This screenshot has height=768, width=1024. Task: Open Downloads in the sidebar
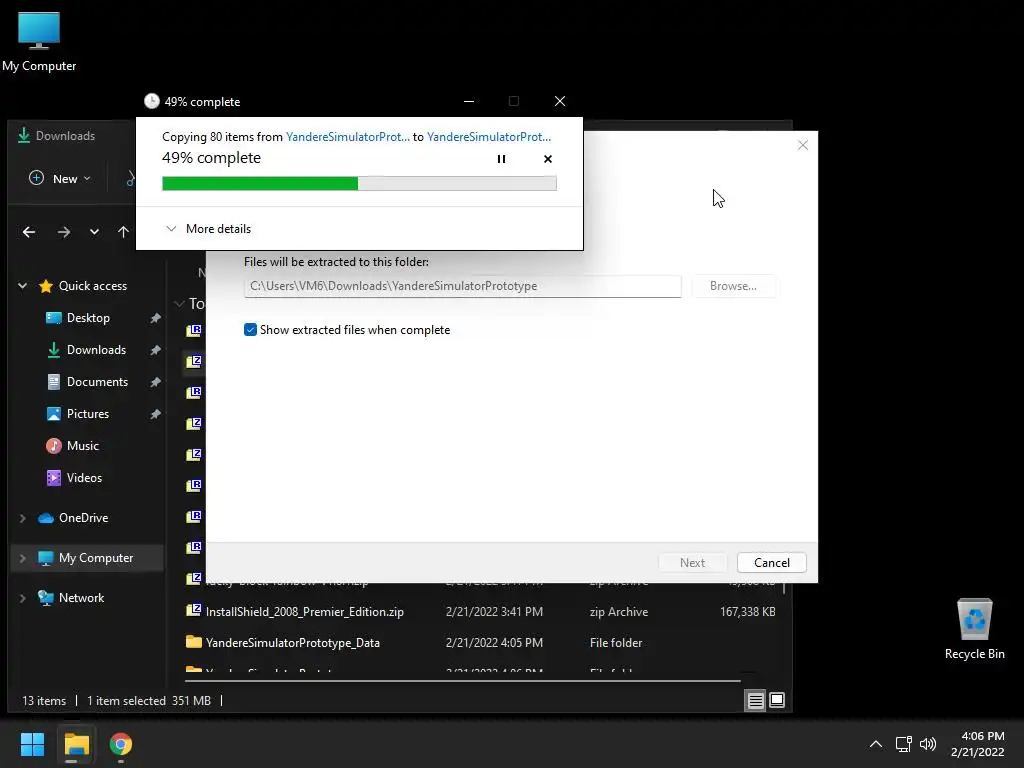pyautogui.click(x=96, y=350)
